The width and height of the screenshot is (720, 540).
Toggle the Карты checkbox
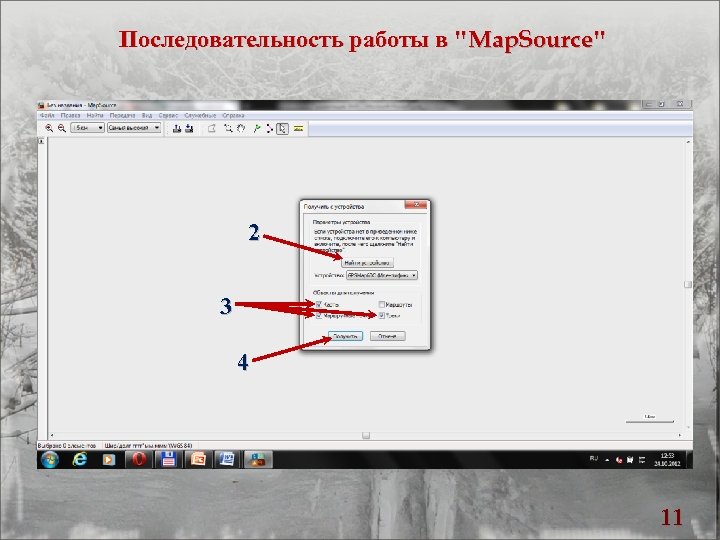pyautogui.click(x=319, y=304)
